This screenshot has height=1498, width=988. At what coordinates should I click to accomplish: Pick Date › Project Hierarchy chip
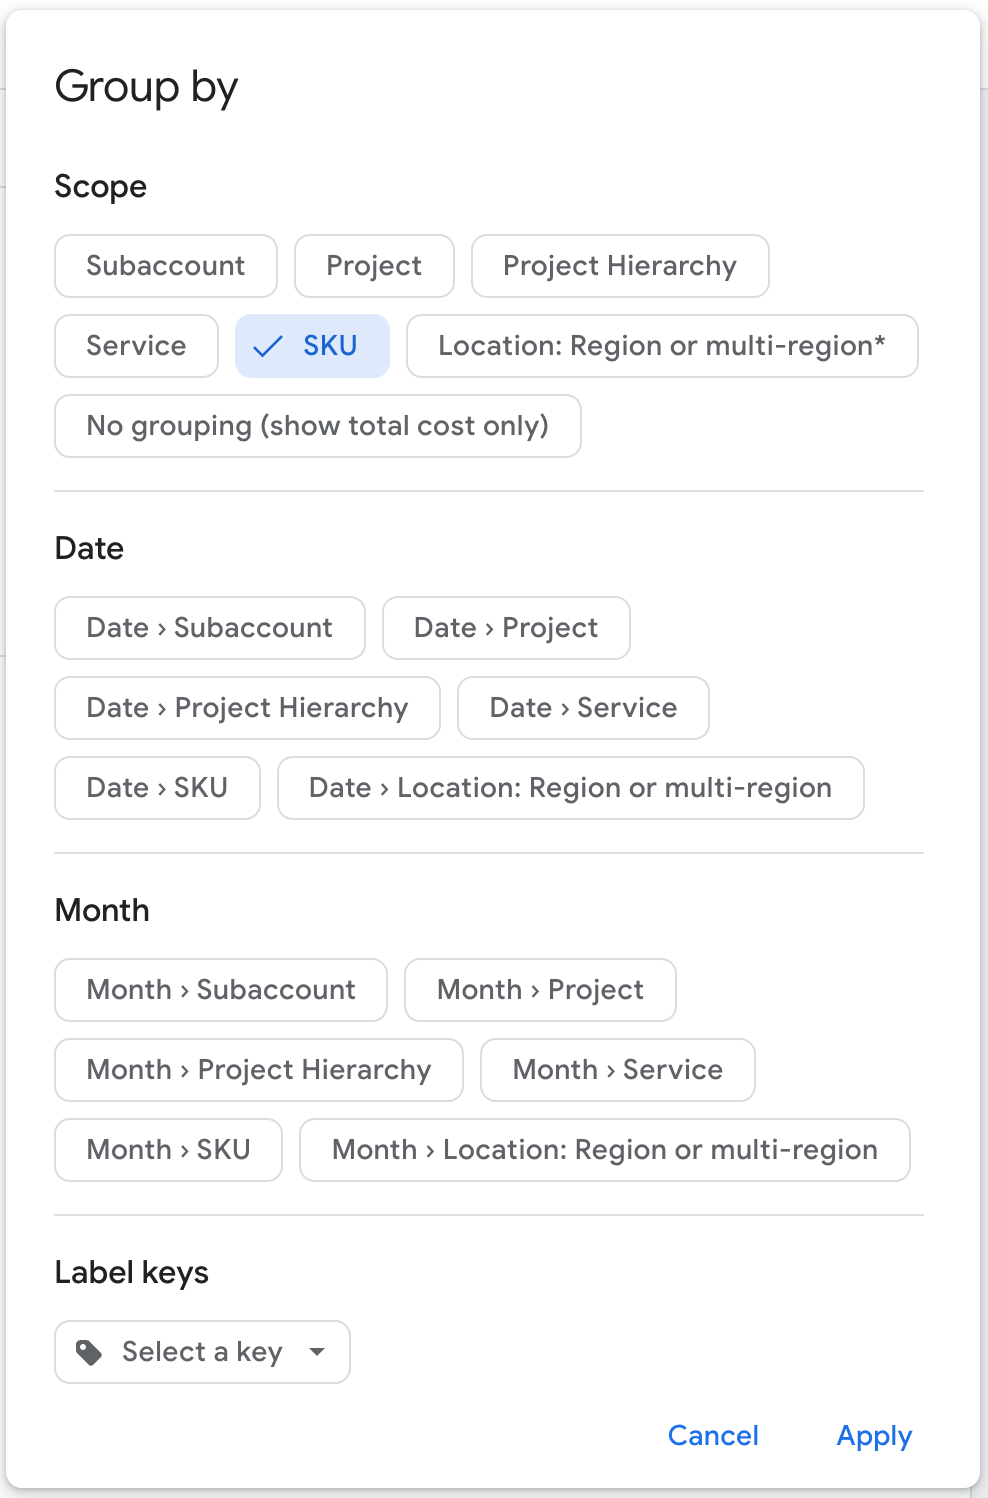coord(247,708)
